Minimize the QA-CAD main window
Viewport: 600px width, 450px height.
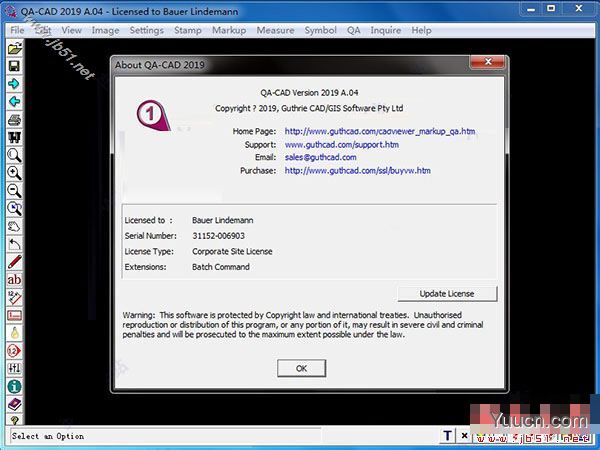coord(531,8)
